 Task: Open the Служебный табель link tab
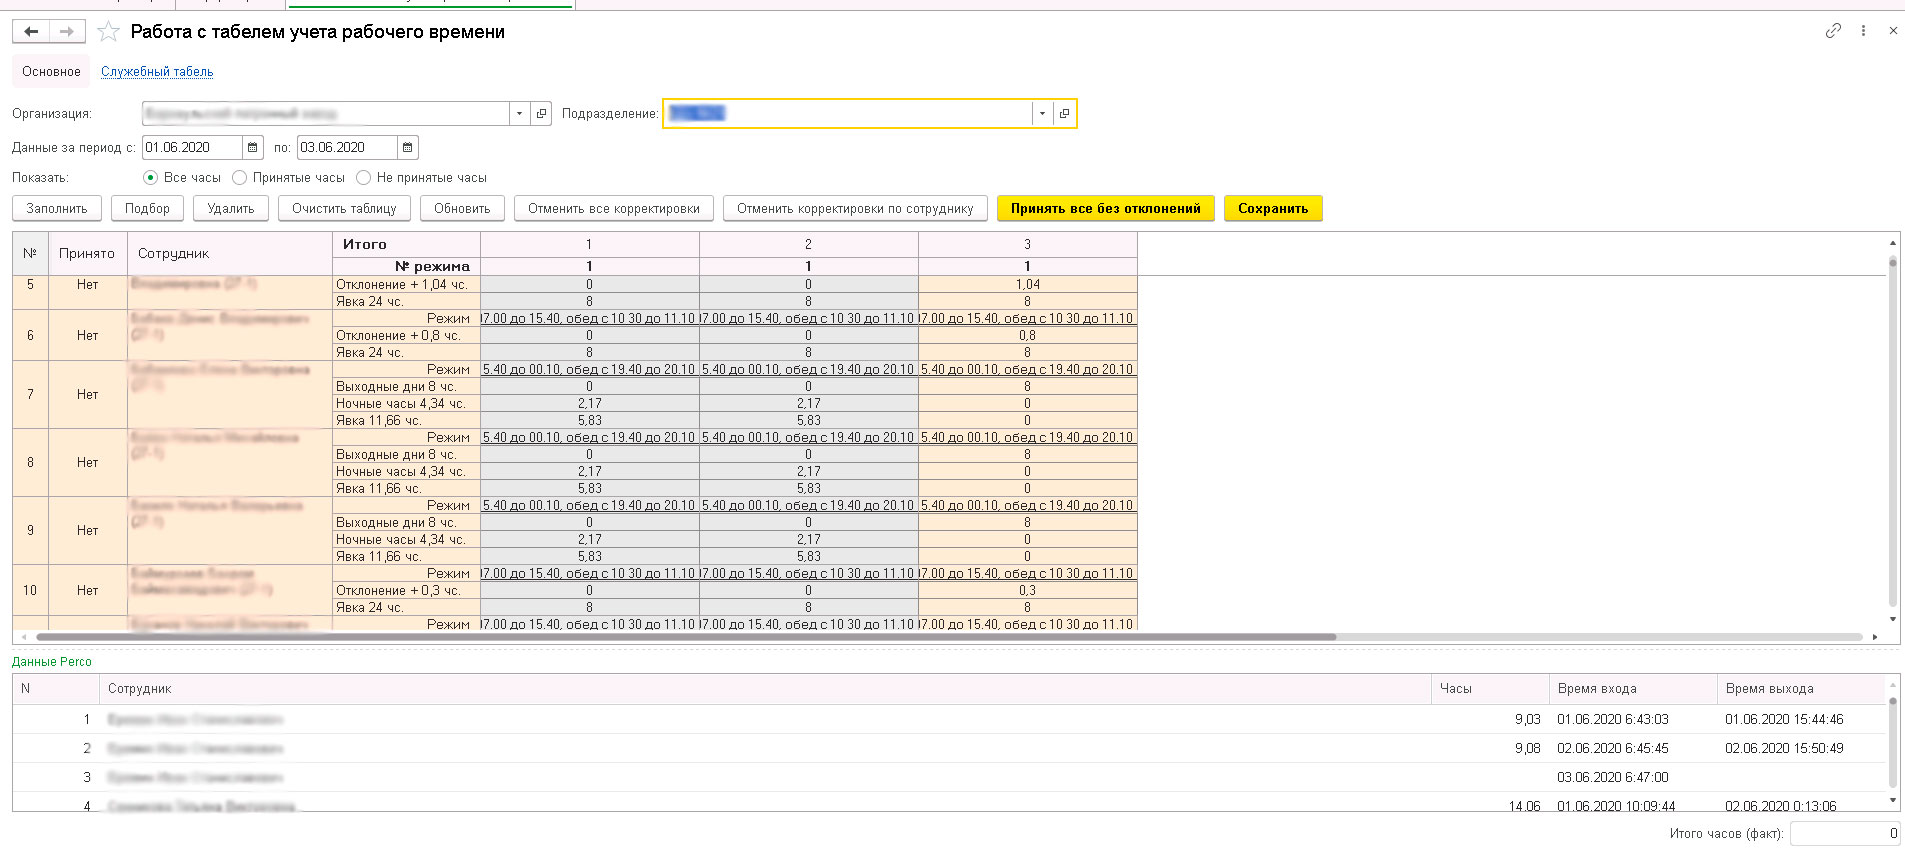click(157, 72)
